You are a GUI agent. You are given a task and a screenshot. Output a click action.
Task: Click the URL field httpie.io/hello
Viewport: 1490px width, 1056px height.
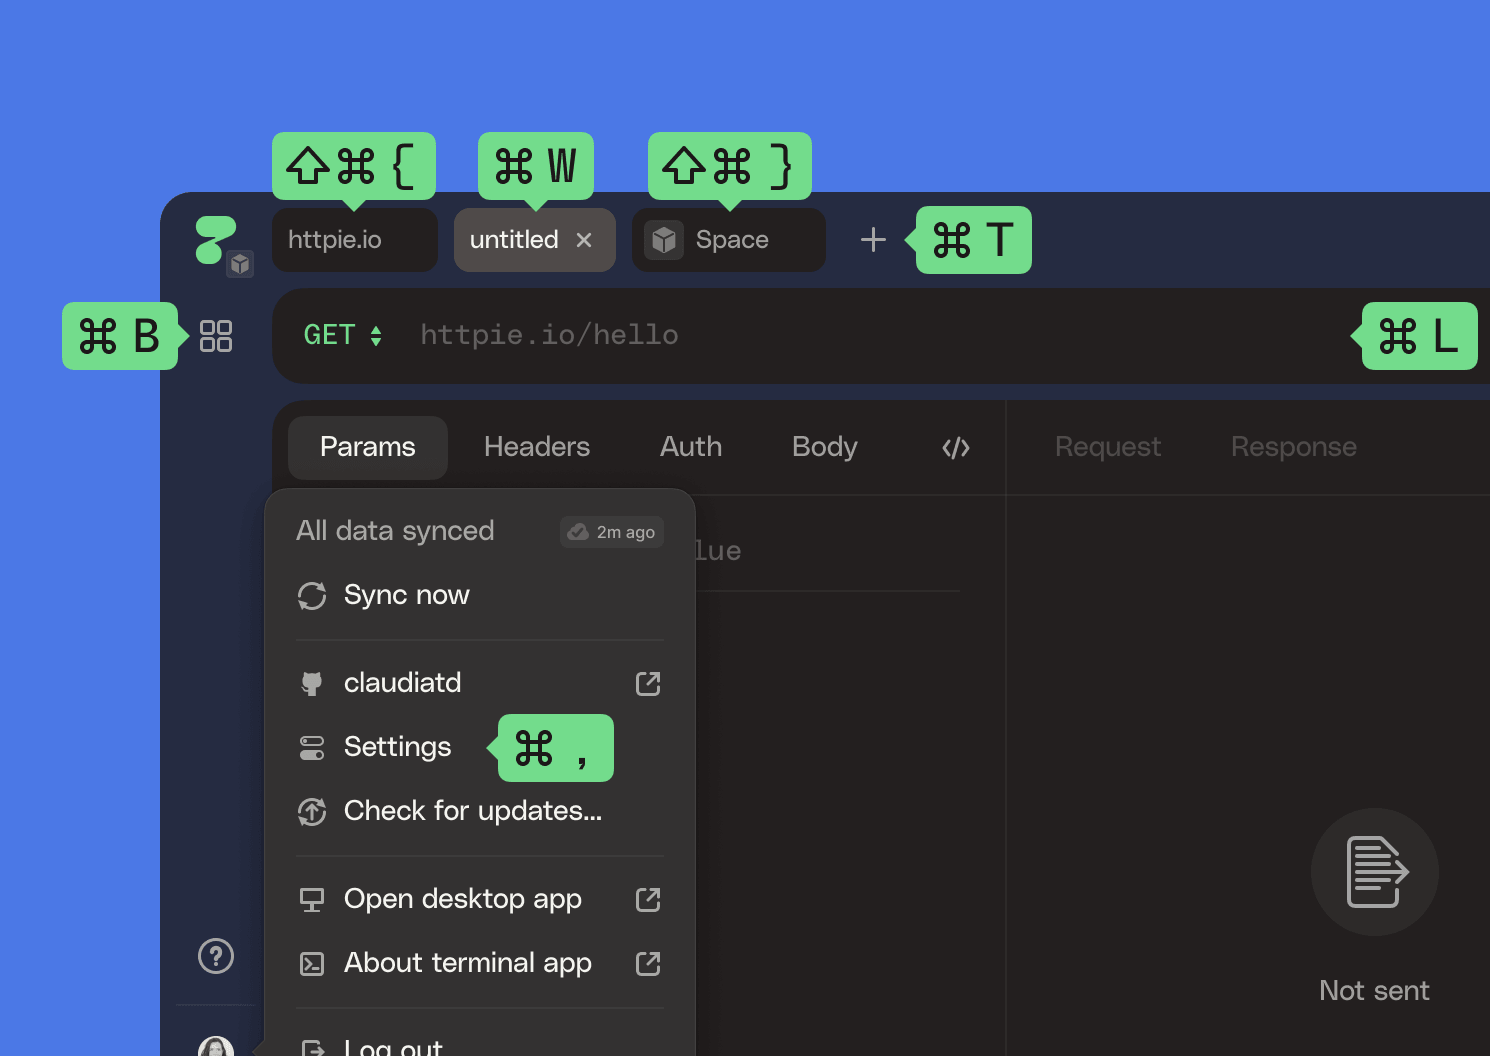click(549, 335)
